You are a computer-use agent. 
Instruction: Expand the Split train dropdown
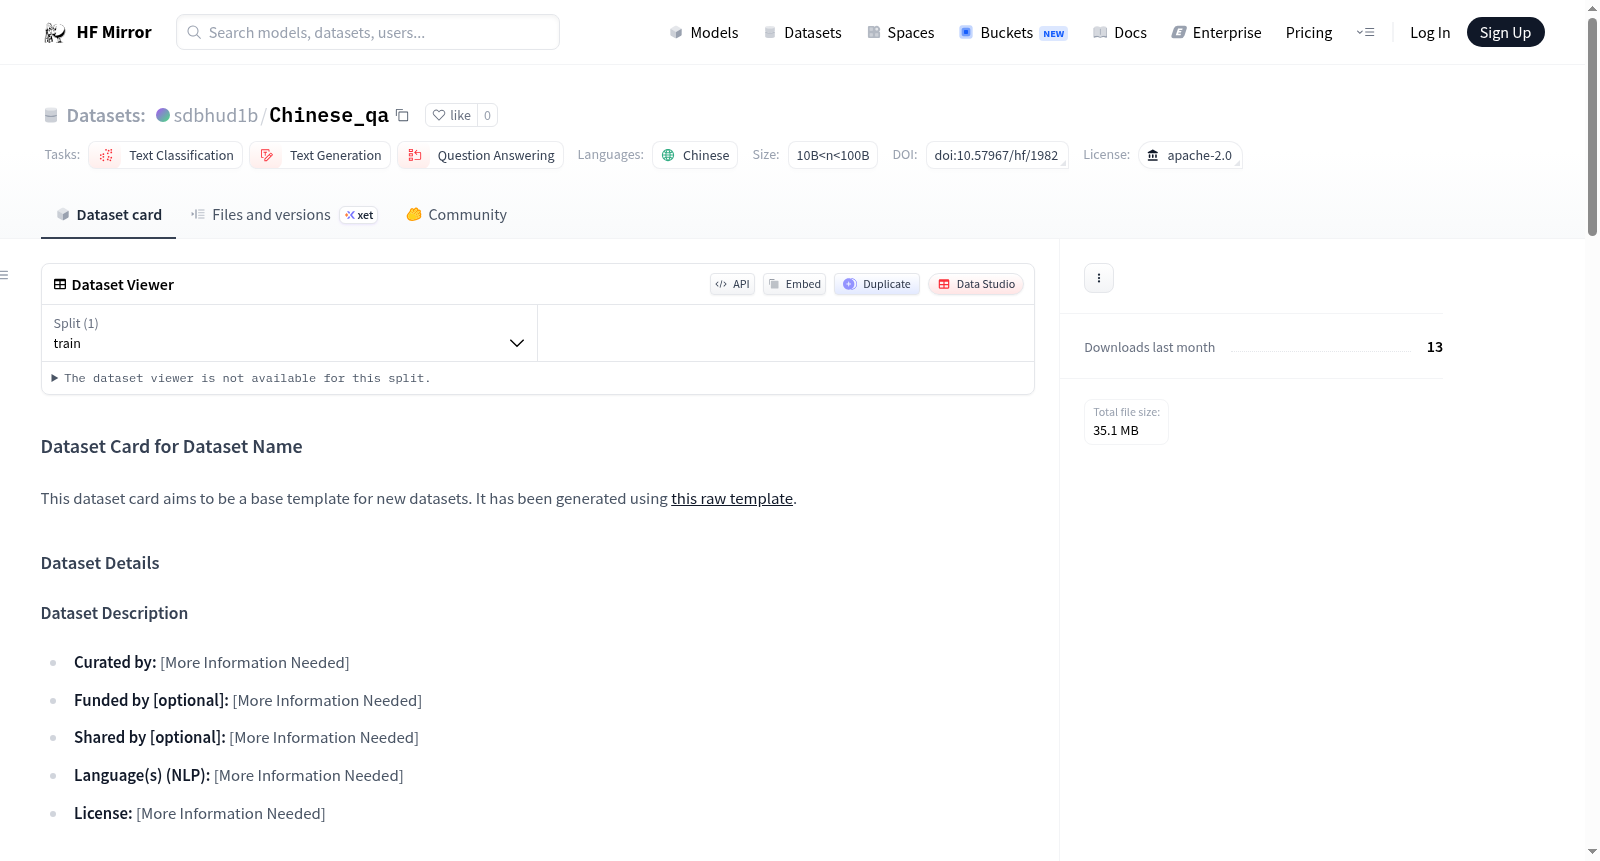(x=289, y=333)
